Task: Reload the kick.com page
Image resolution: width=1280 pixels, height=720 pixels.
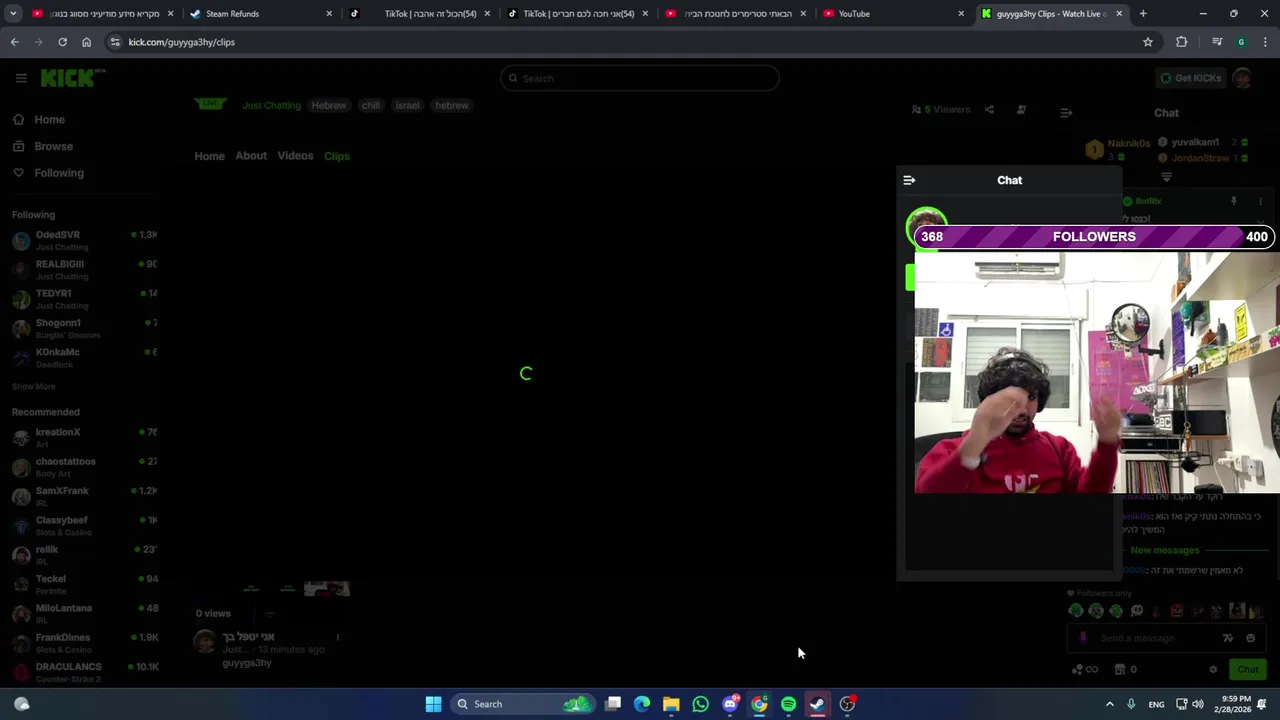Action: click(62, 42)
